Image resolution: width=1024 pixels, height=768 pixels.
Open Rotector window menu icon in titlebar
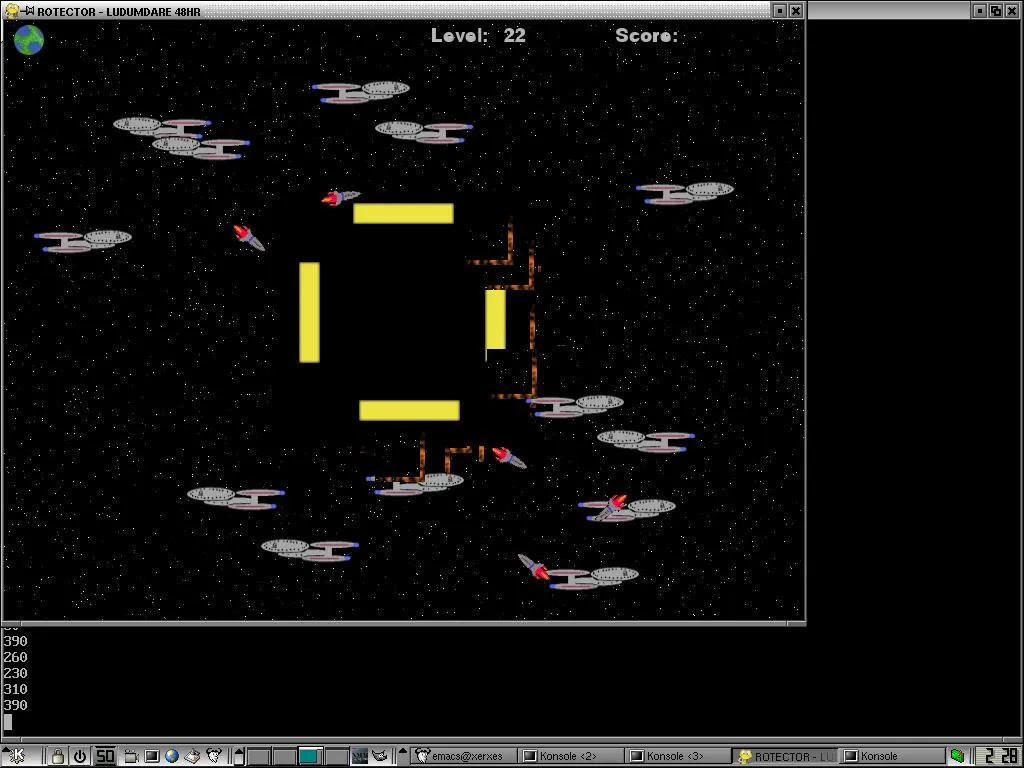point(12,10)
